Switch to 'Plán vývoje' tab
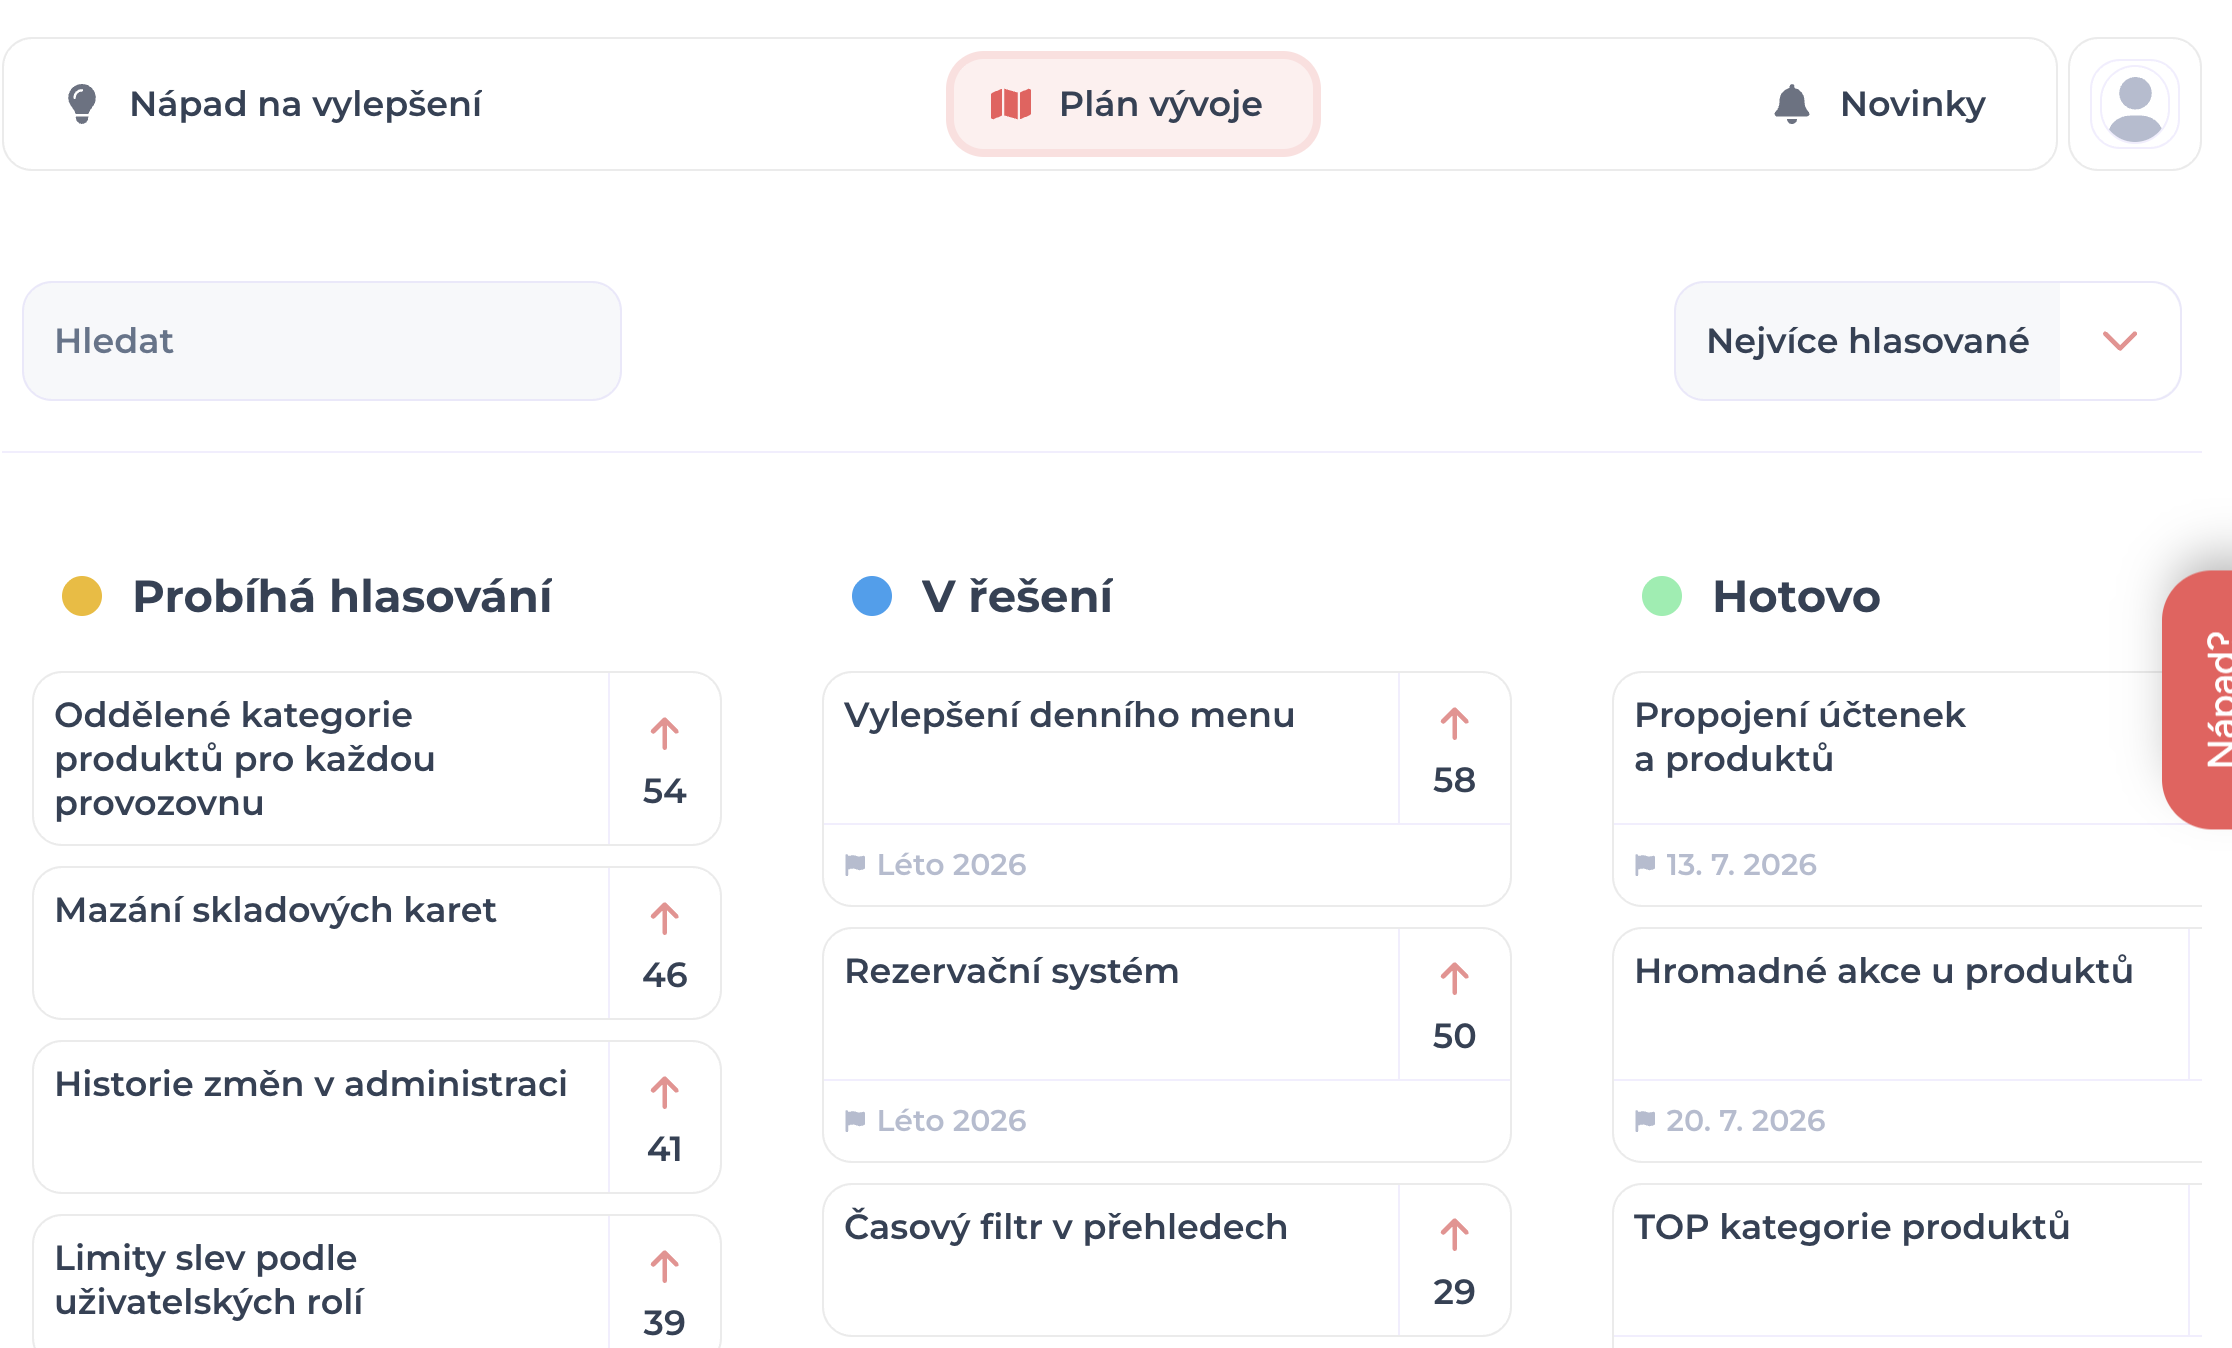Viewport: 2232px width, 1348px height. tap(1133, 104)
